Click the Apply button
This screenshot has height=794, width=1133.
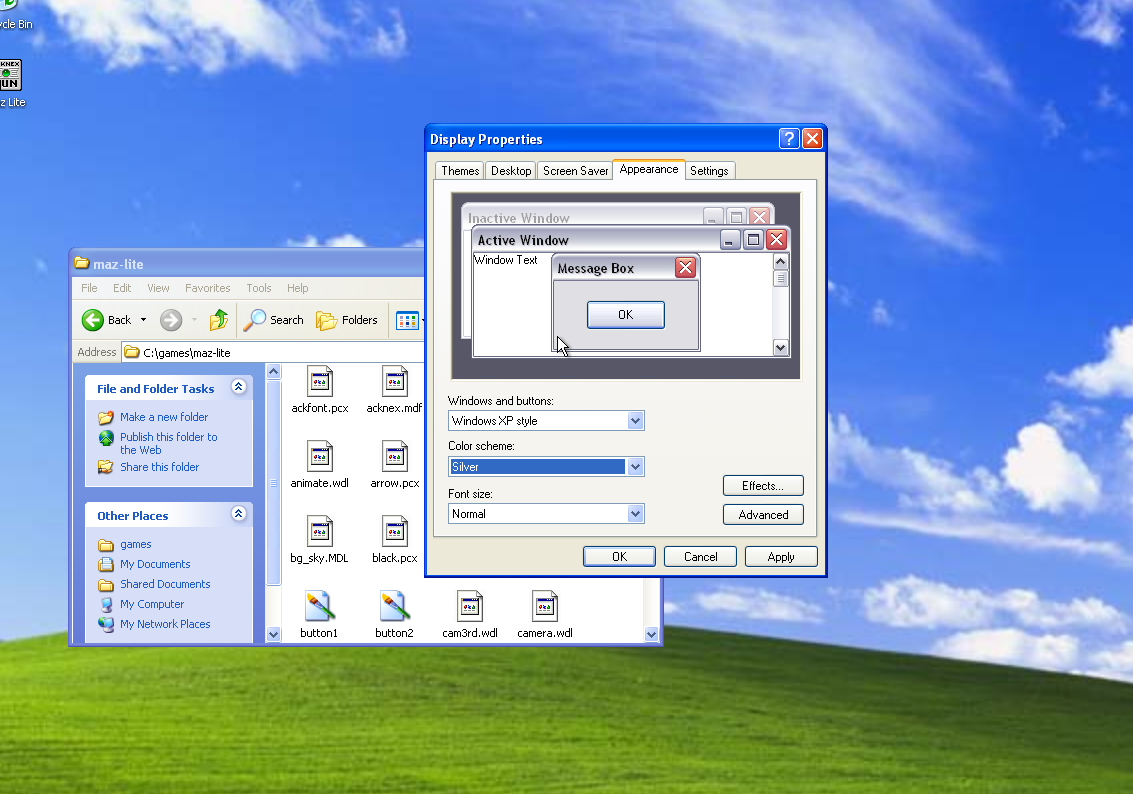coord(781,556)
